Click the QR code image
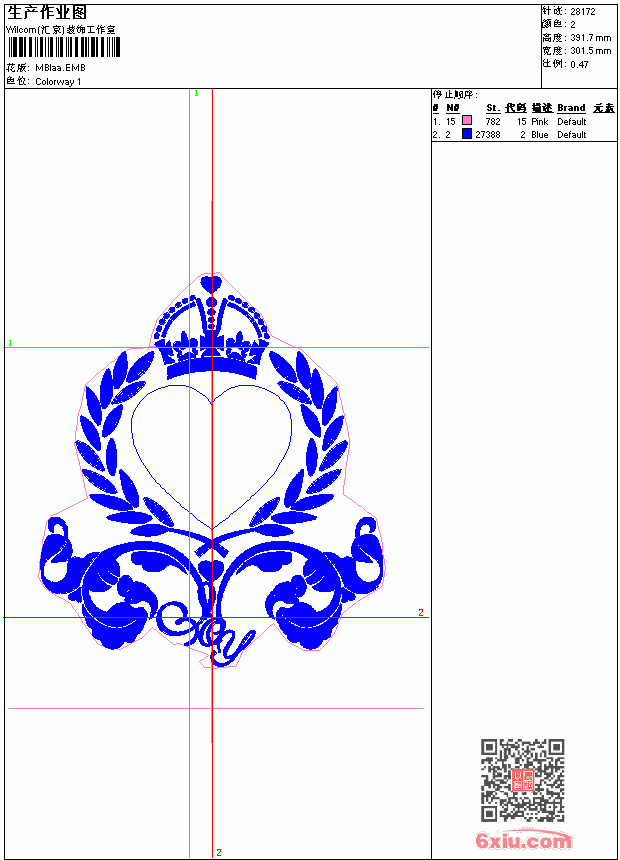 click(523, 780)
